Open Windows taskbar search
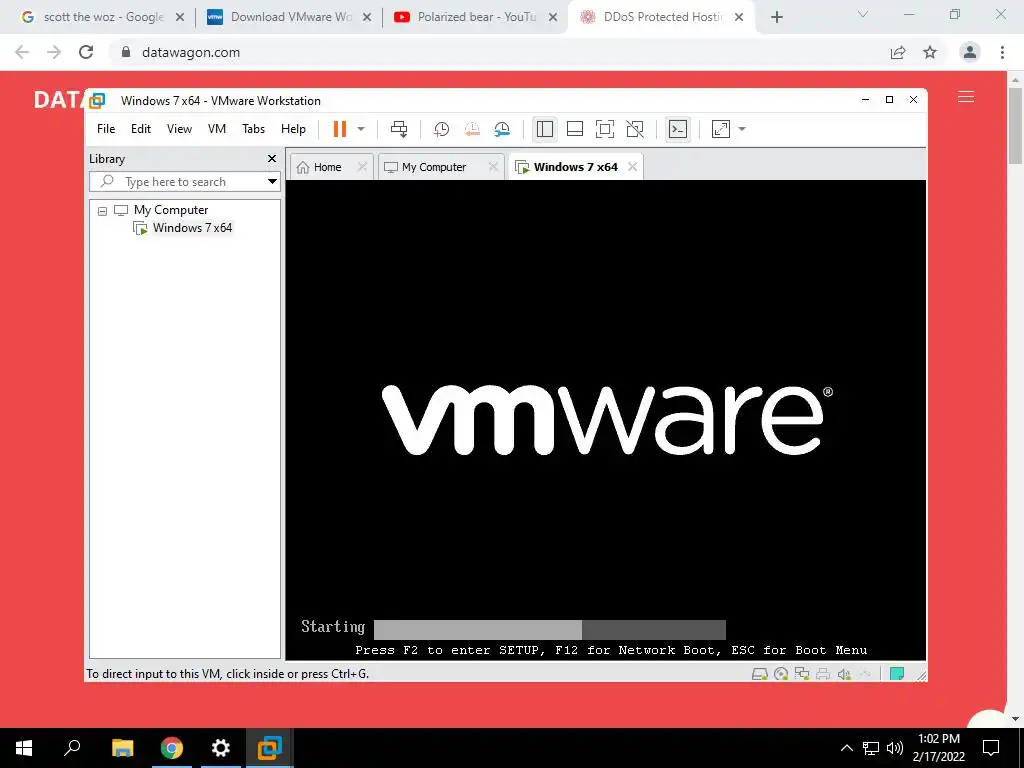The height and width of the screenshot is (768, 1024). [x=72, y=748]
